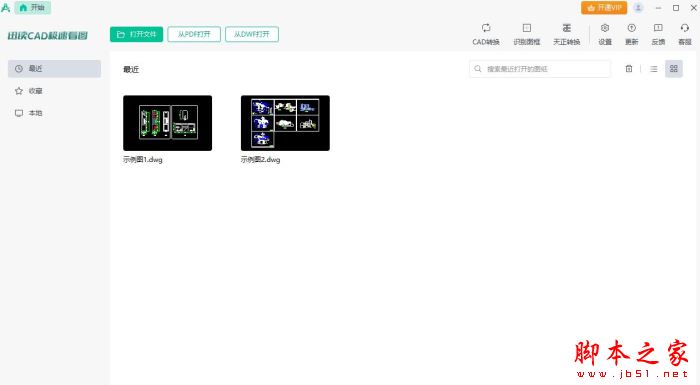Click the trash icon beside search box
Viewport: 700px width, 385px height.
629,69
